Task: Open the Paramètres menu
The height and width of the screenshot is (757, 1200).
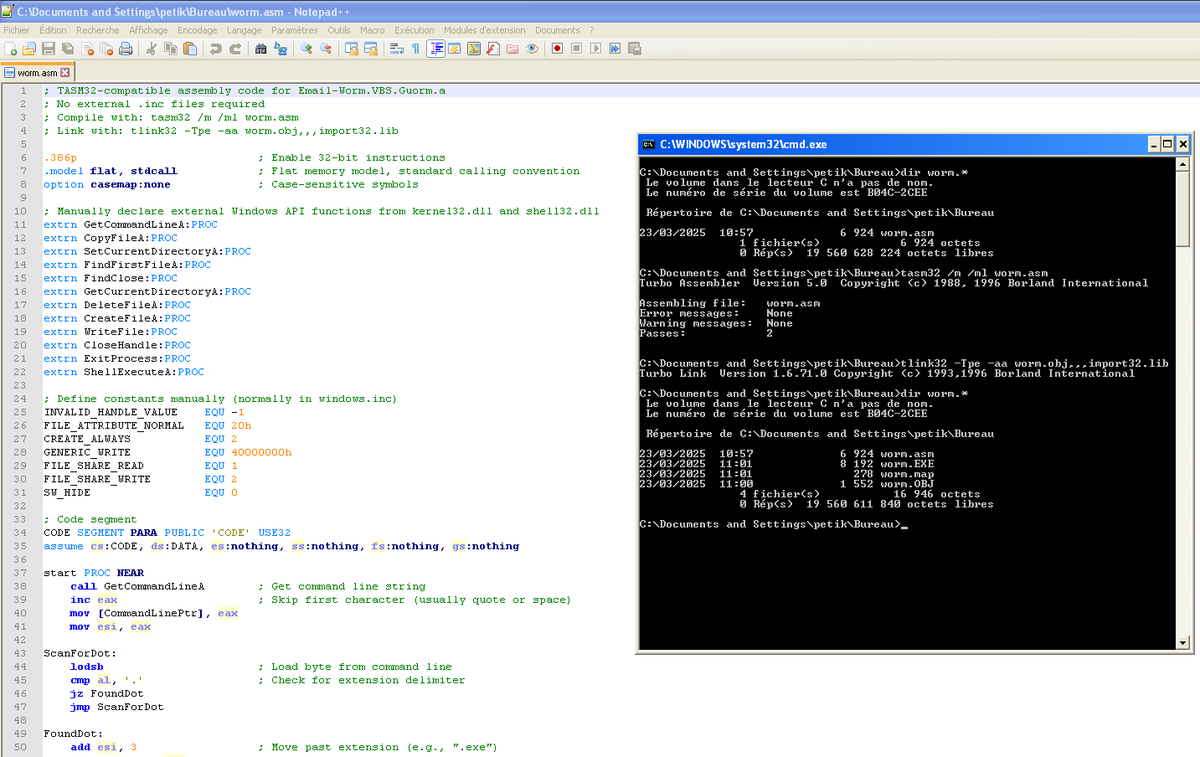Action: coord(294,30)
